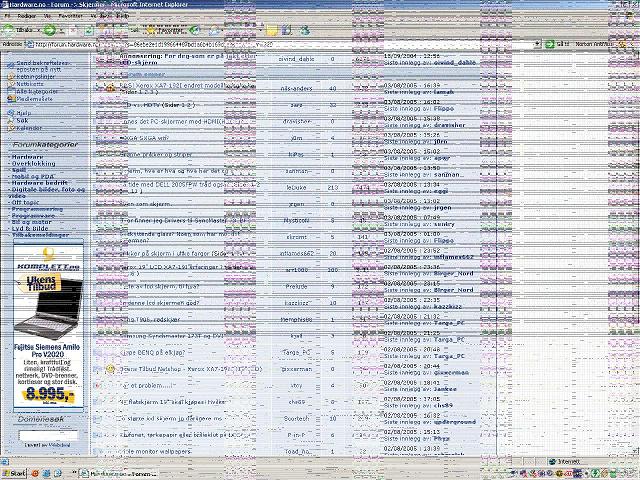The height and width of the screenshot is (480, 640).
Task: Click the Levert av Webdeal link
Action: tap(48, 445)
